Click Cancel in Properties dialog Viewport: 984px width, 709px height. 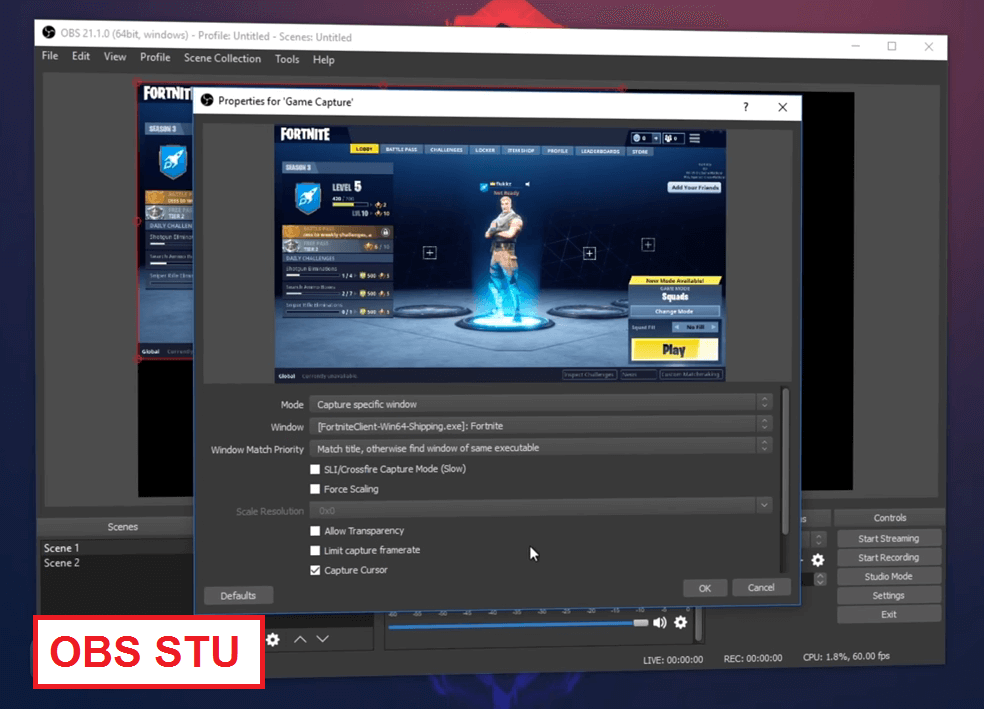coord(761,587)
